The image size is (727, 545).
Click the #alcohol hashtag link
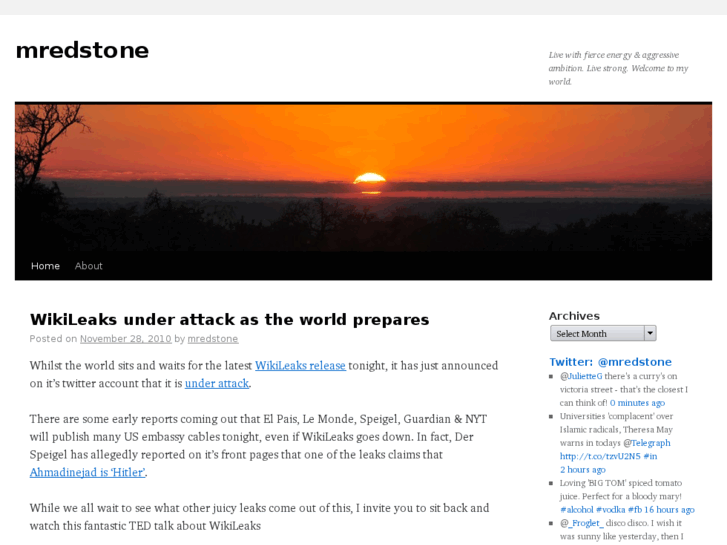[x=577, y=510]
